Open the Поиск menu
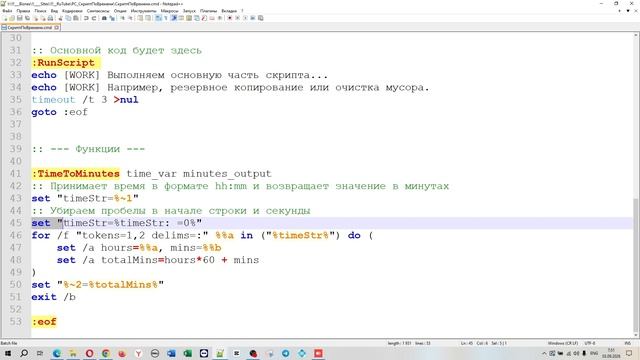 (x=40, y=11)
